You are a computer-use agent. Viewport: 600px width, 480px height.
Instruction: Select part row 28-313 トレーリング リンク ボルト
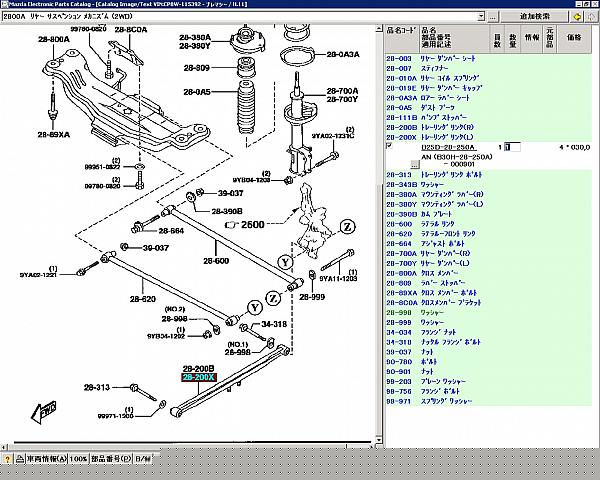pos(488,175)
